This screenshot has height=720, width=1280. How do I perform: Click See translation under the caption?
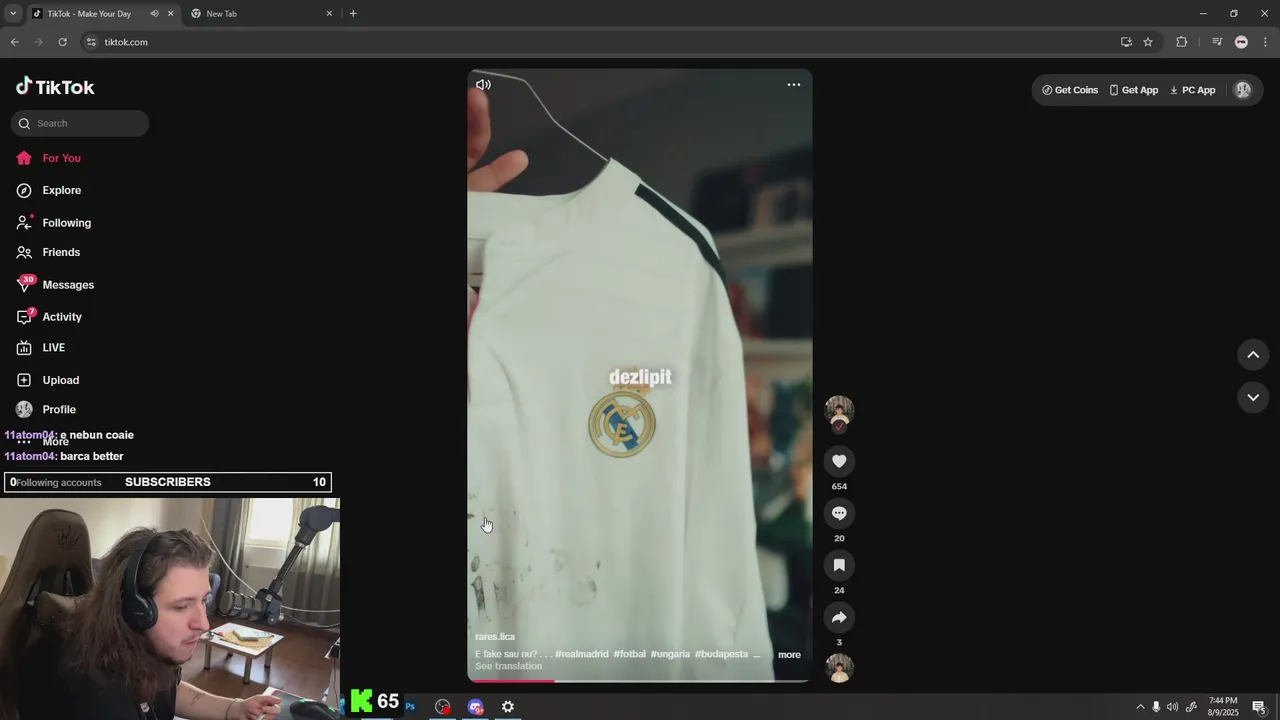click(x=508, y=666)
